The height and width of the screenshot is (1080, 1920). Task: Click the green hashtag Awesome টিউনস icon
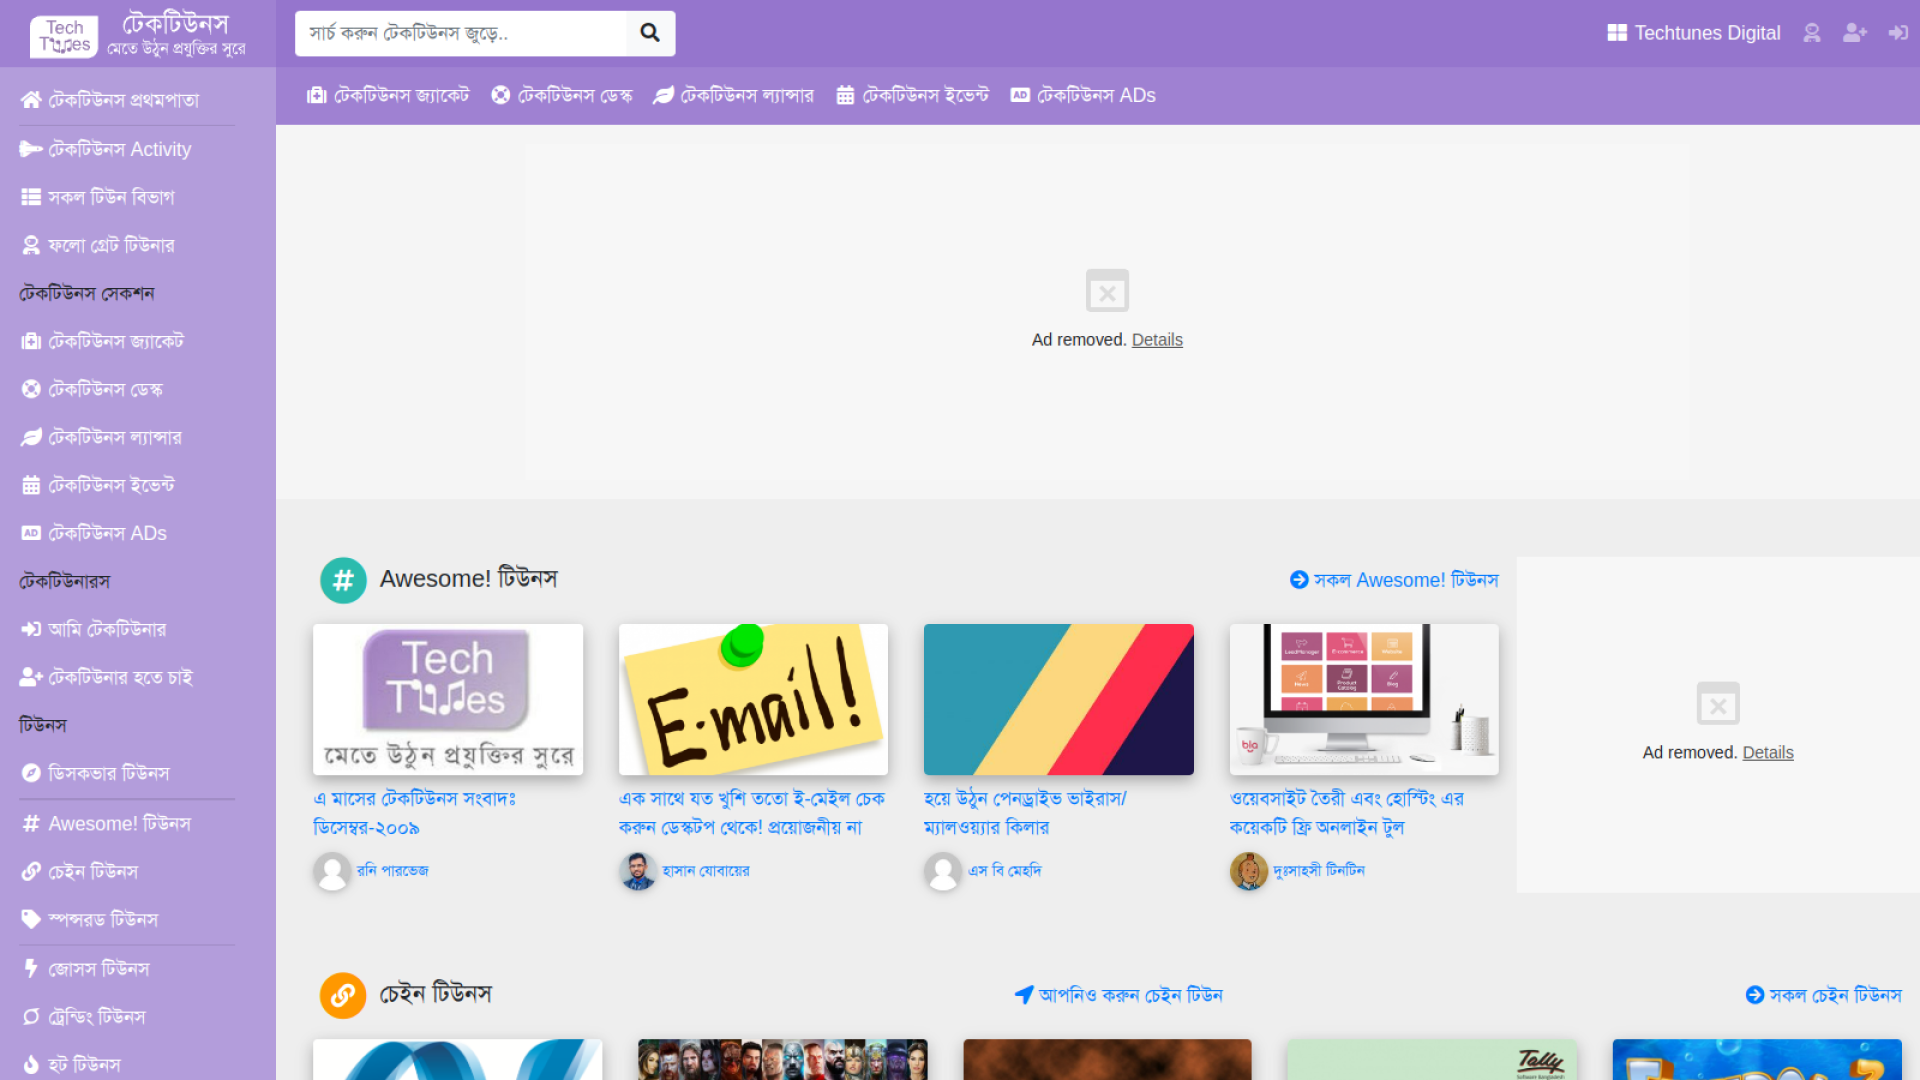point(343,580)
